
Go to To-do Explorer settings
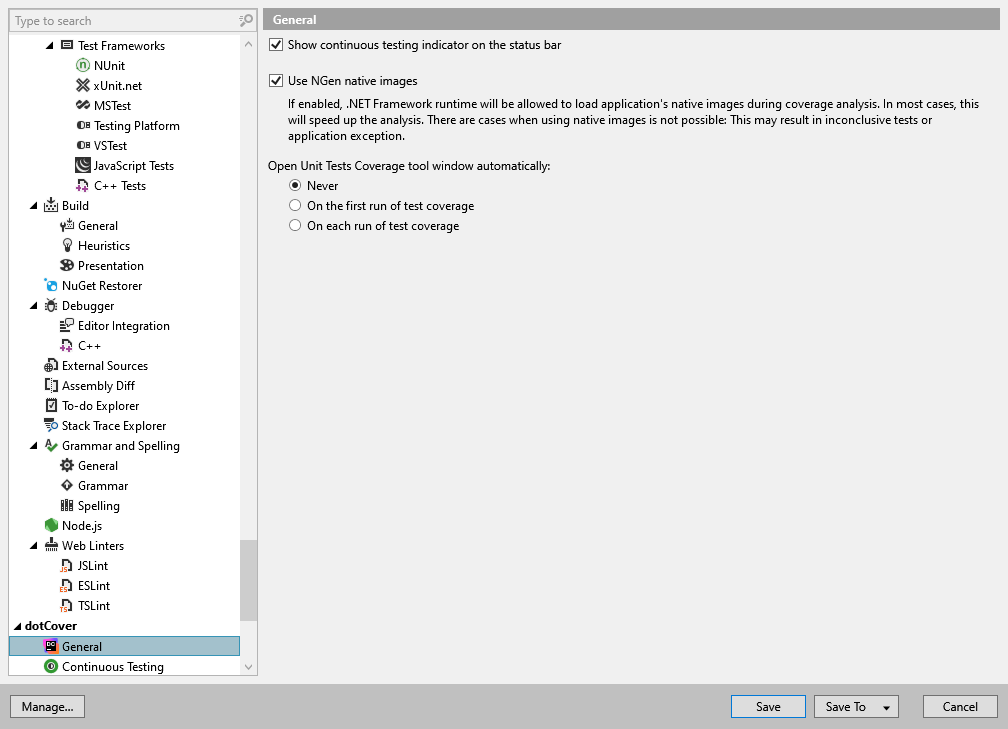coord(100,406)
